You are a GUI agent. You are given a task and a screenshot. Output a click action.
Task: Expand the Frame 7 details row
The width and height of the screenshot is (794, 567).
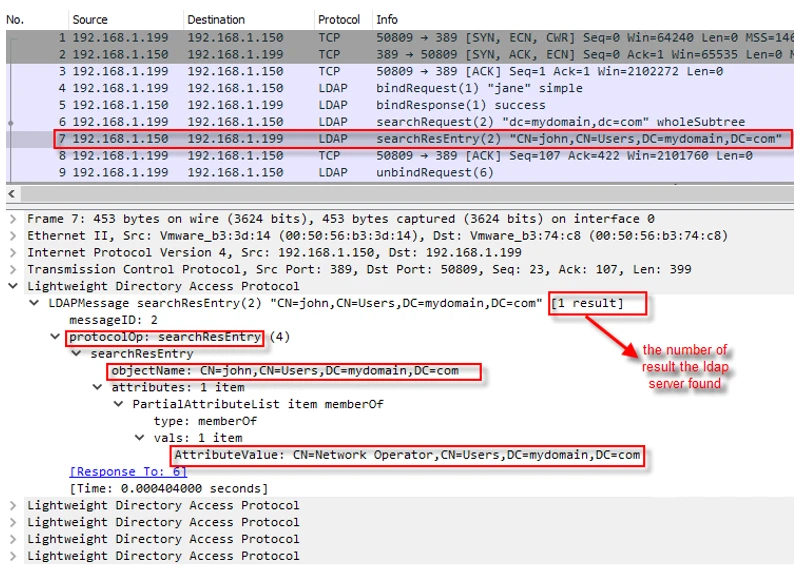pos(12,219)
